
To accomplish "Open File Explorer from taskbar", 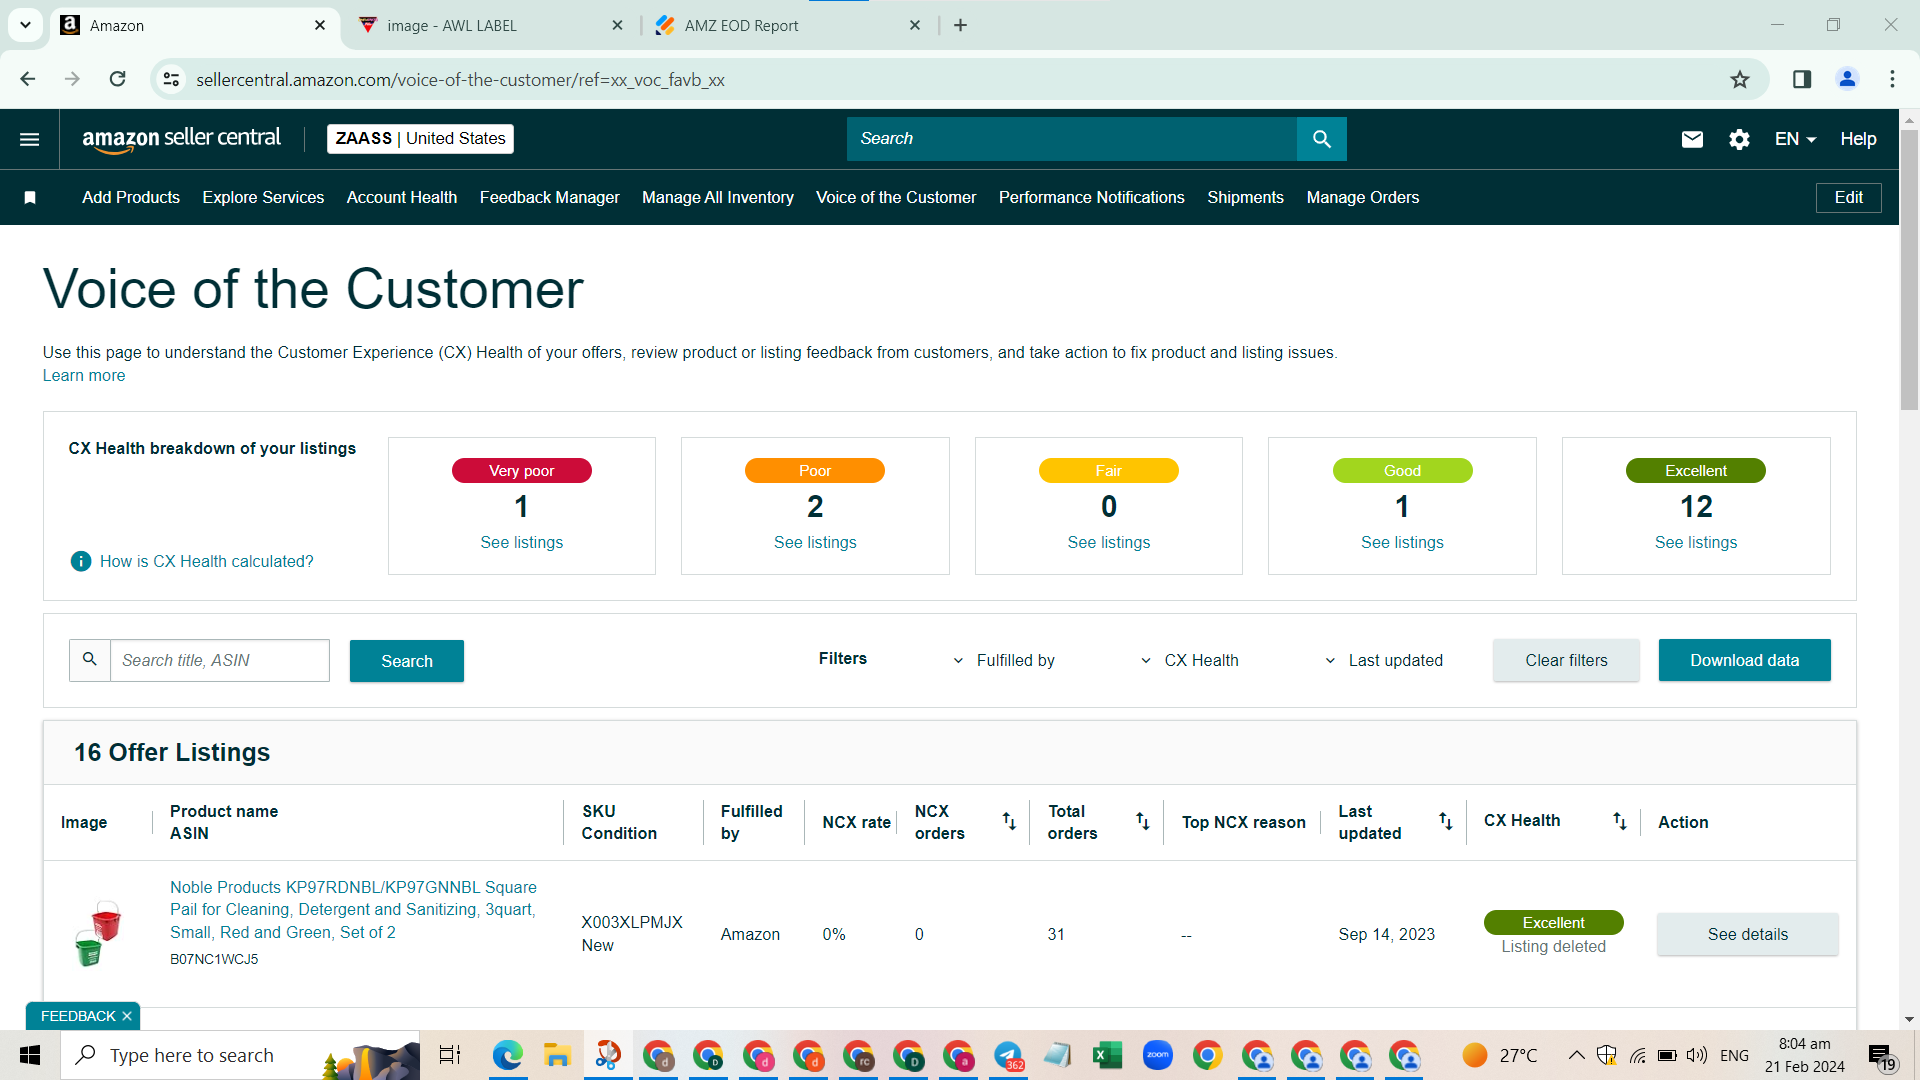I will tap(557, 1055).
